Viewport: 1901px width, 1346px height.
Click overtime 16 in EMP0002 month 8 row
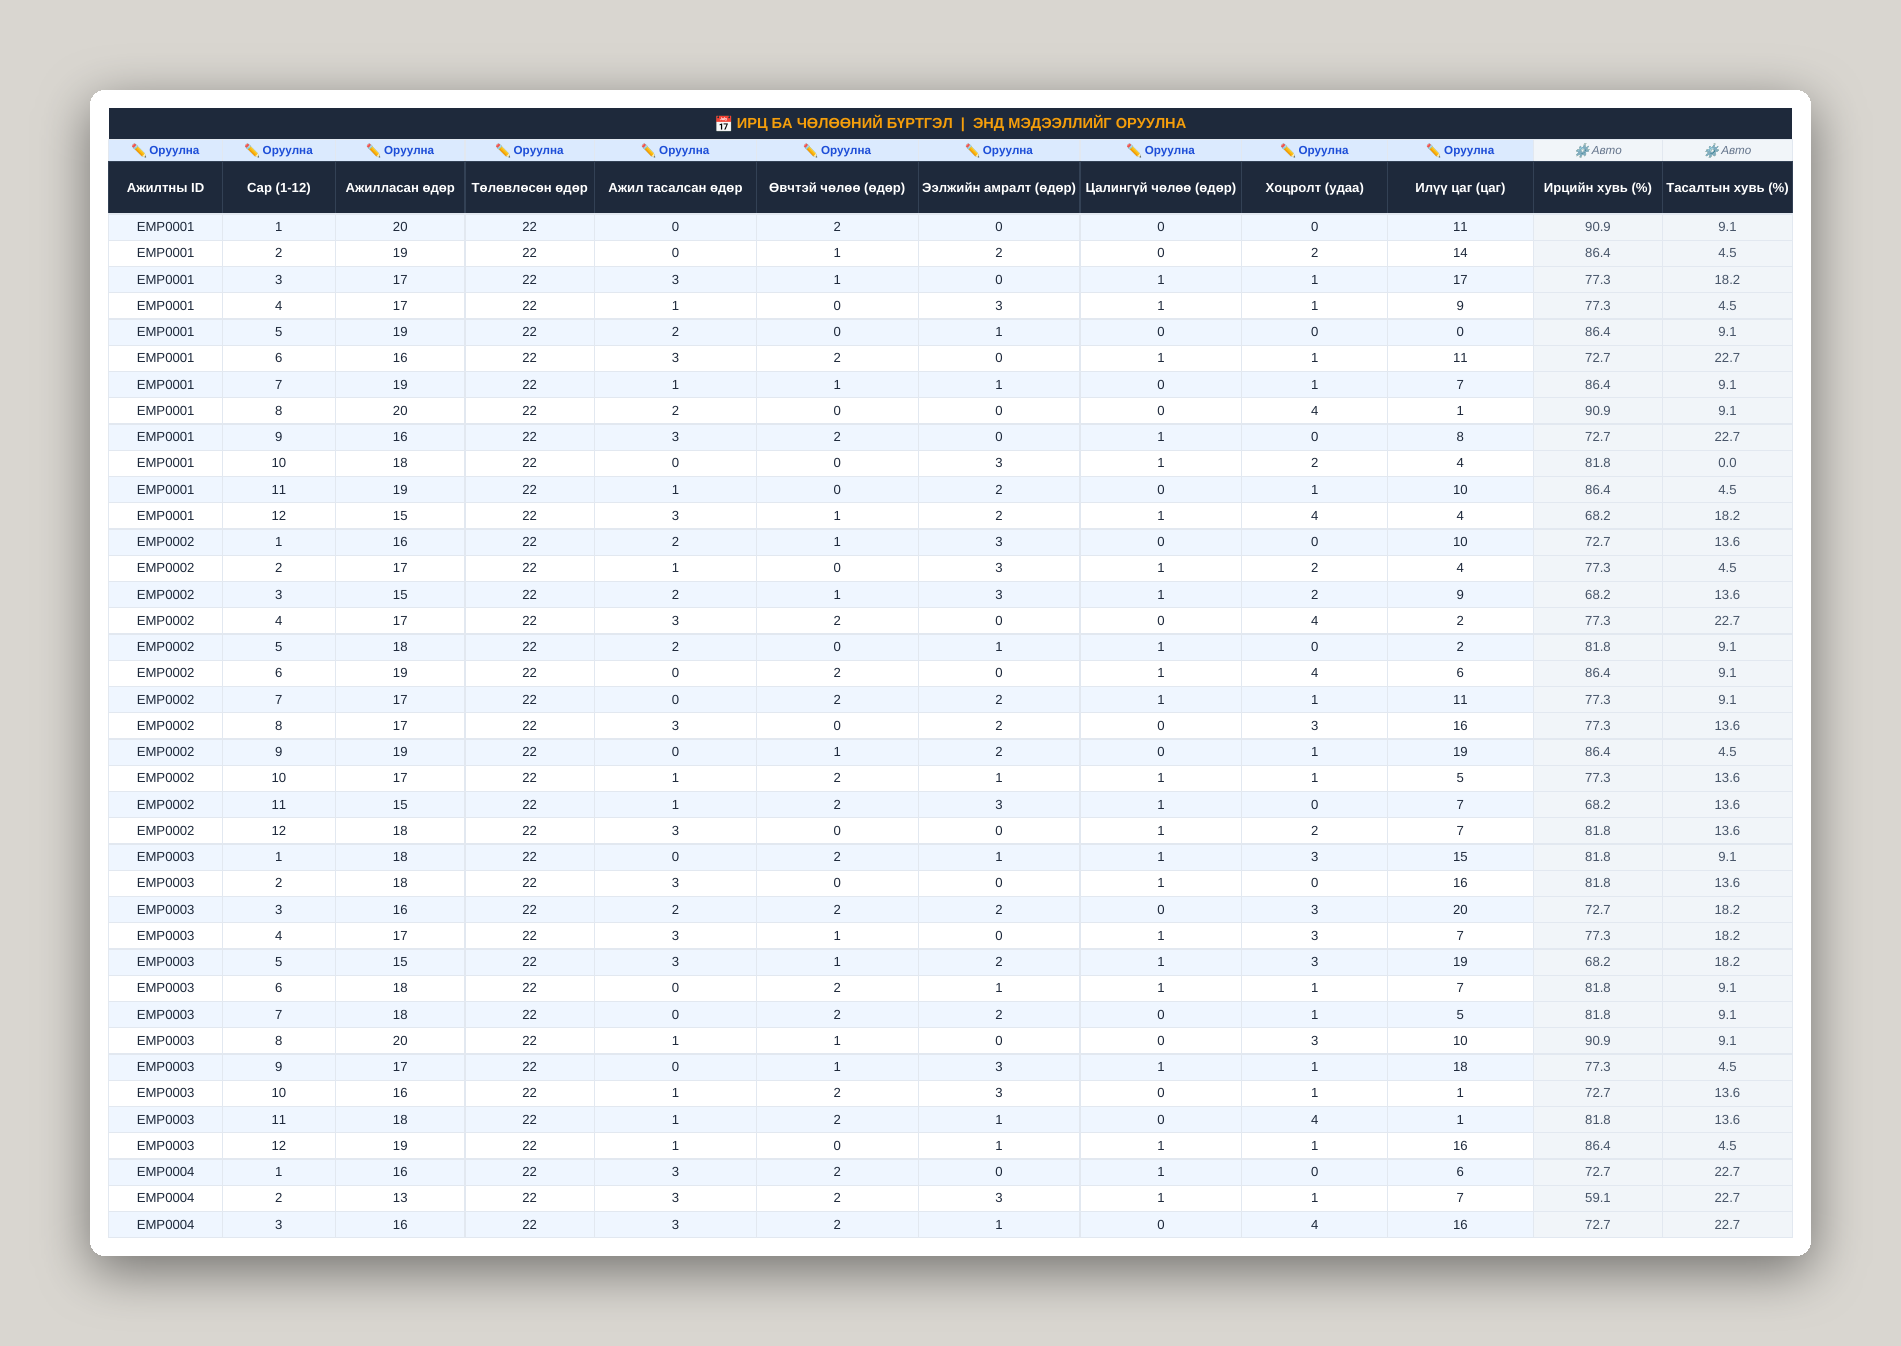[x=1460, y=725]
